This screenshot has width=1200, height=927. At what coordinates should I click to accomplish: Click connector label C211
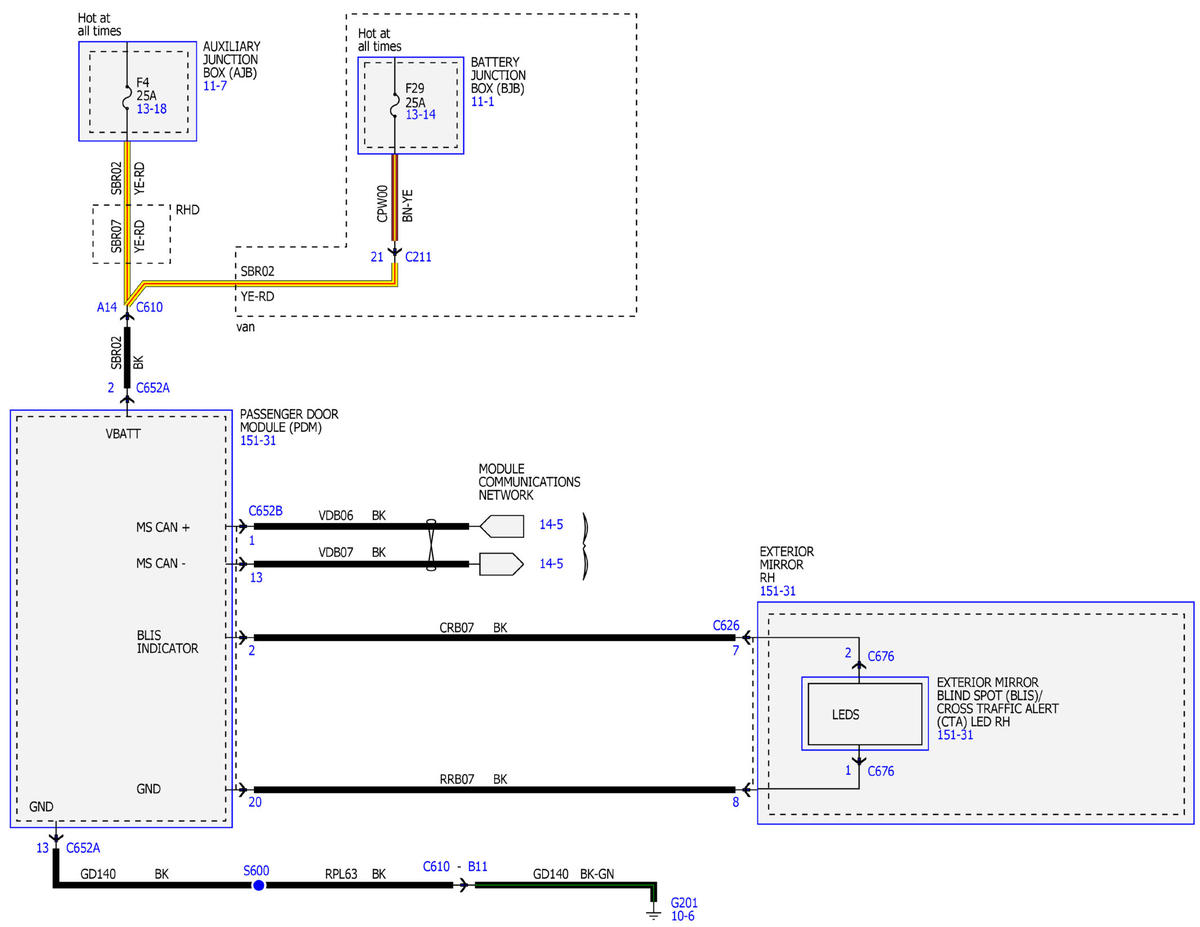(418, 257)
